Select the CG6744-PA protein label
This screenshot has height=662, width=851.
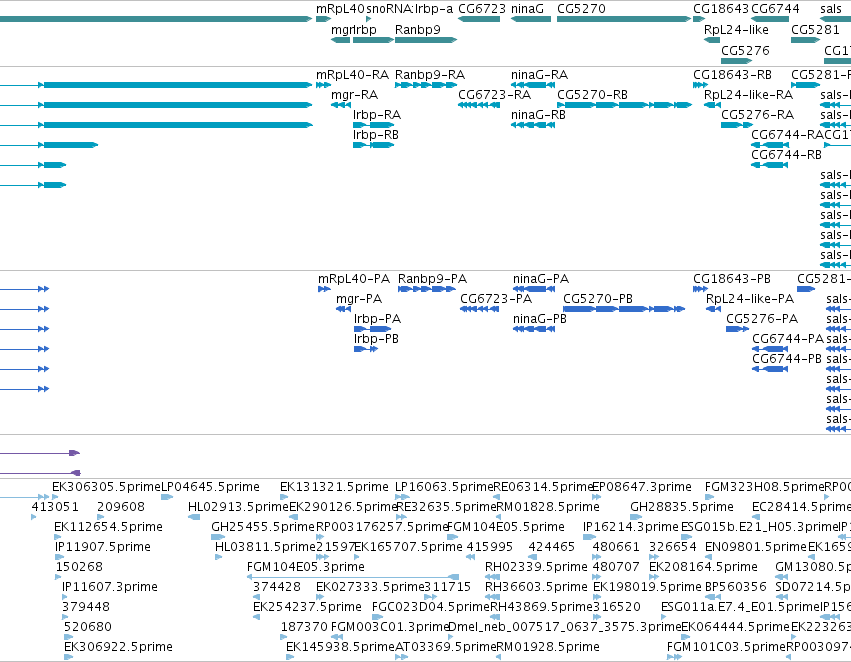[788, 339]
